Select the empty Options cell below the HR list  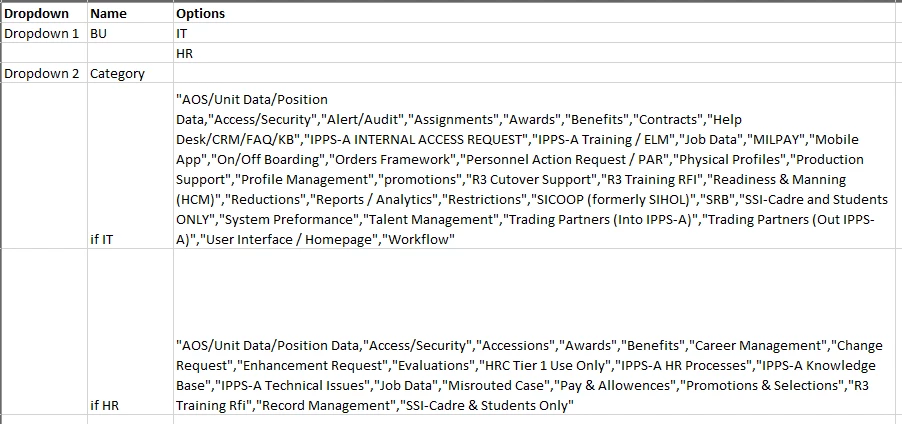click(537, 419)
